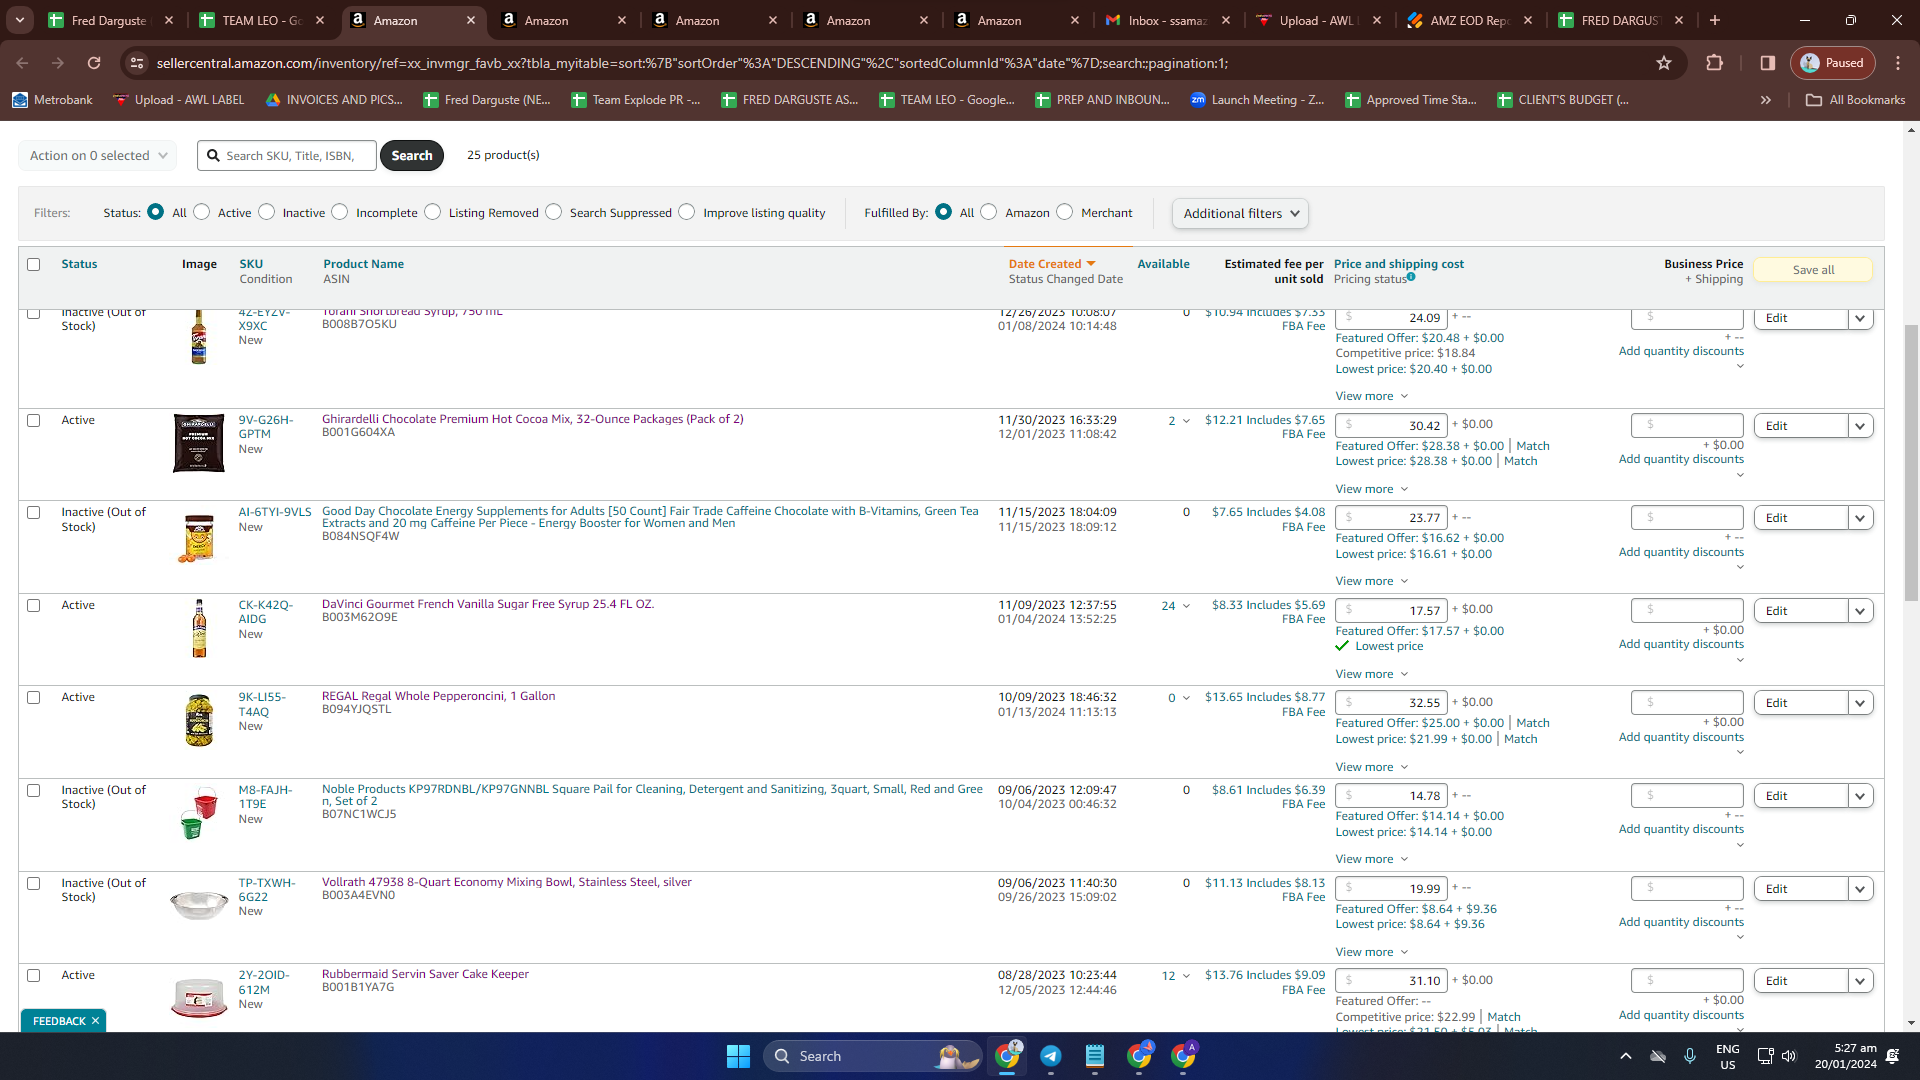Open Telegram from the taskbar
This screenshot has width=1920, height=1080.
click(x=1051, y=1056)
